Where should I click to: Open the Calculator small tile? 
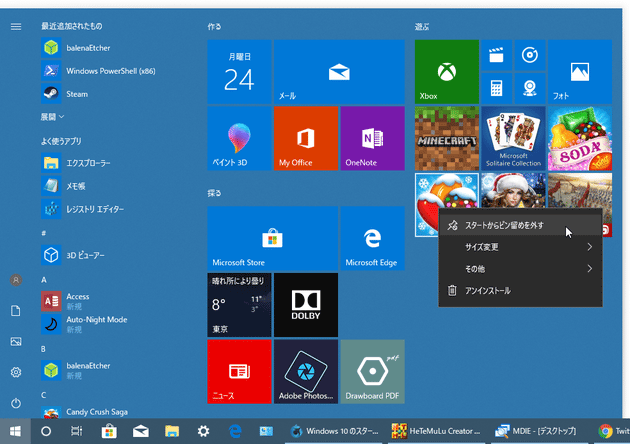[x=497, y=88]
